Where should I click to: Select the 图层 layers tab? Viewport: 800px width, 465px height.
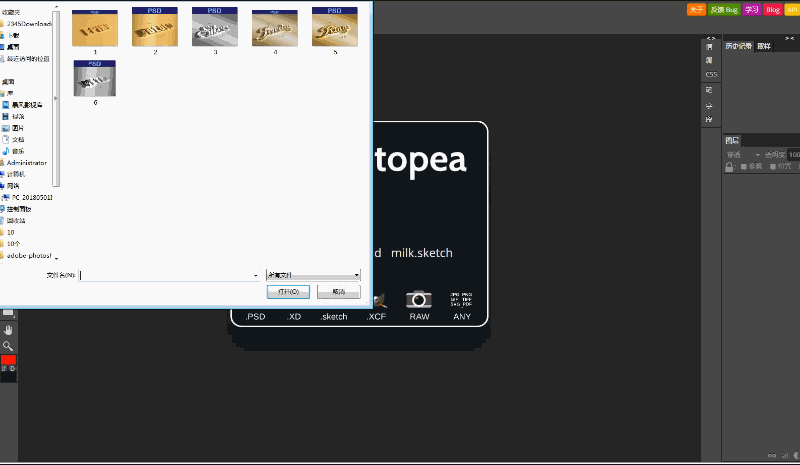(732, 140)
